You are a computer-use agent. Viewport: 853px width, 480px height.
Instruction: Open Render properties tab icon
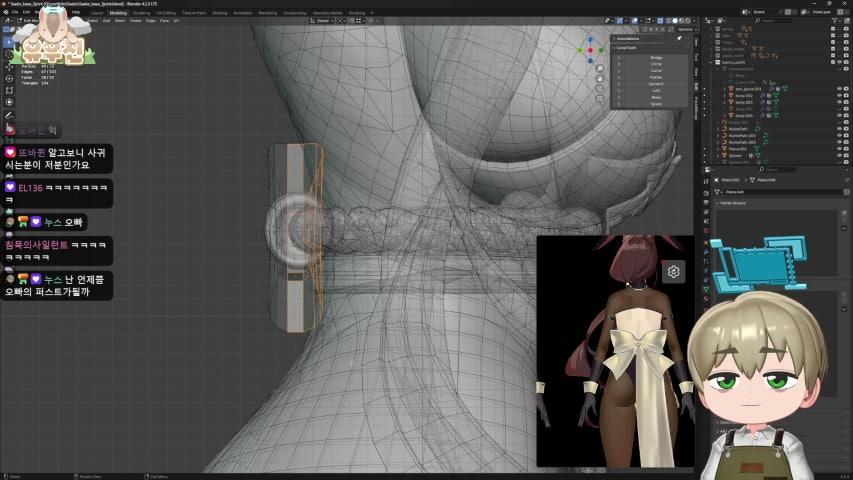[706, 193]
